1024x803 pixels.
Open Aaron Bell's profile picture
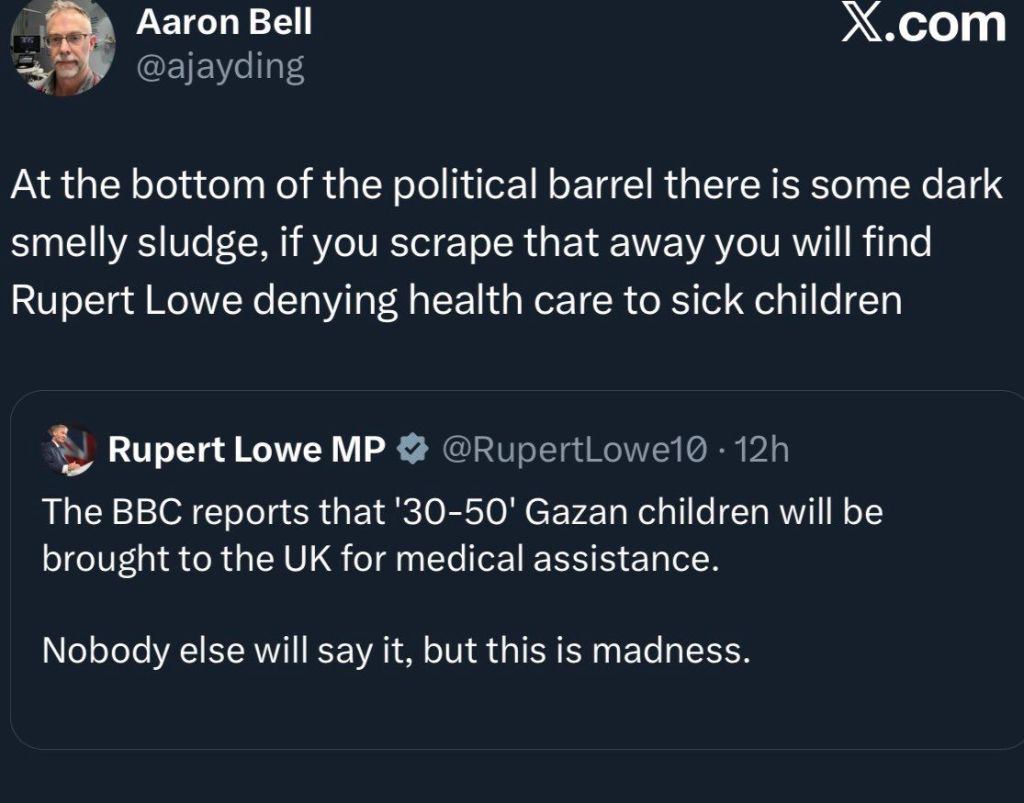point(62,48)
